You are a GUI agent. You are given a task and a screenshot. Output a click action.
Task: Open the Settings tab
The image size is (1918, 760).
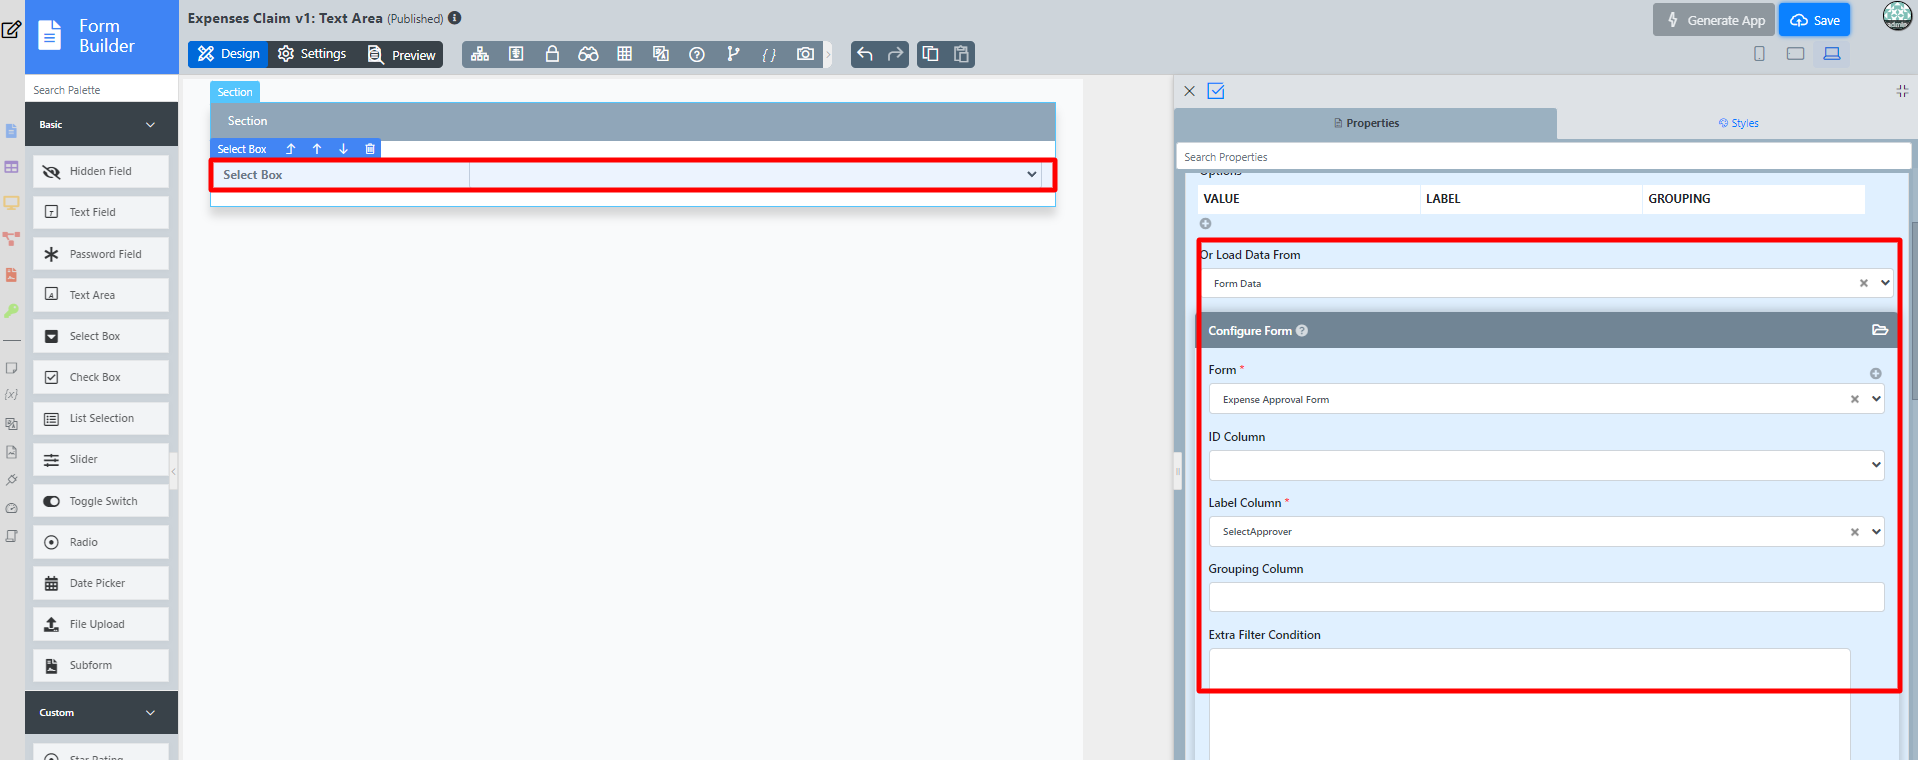312,54
